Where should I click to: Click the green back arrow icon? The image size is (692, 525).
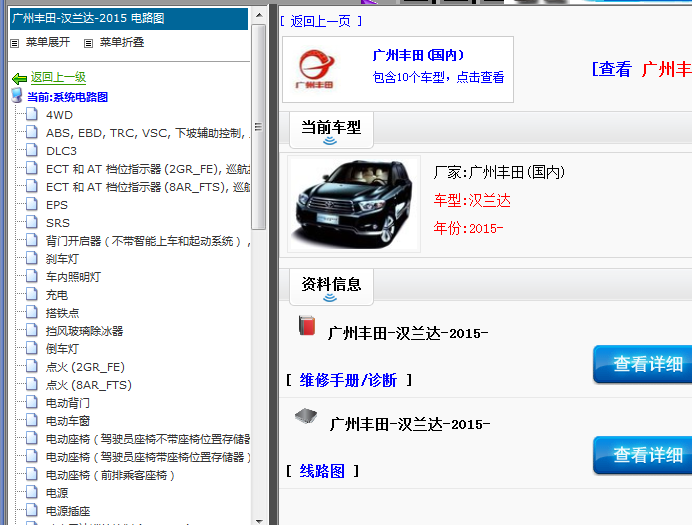pos(19,79)
